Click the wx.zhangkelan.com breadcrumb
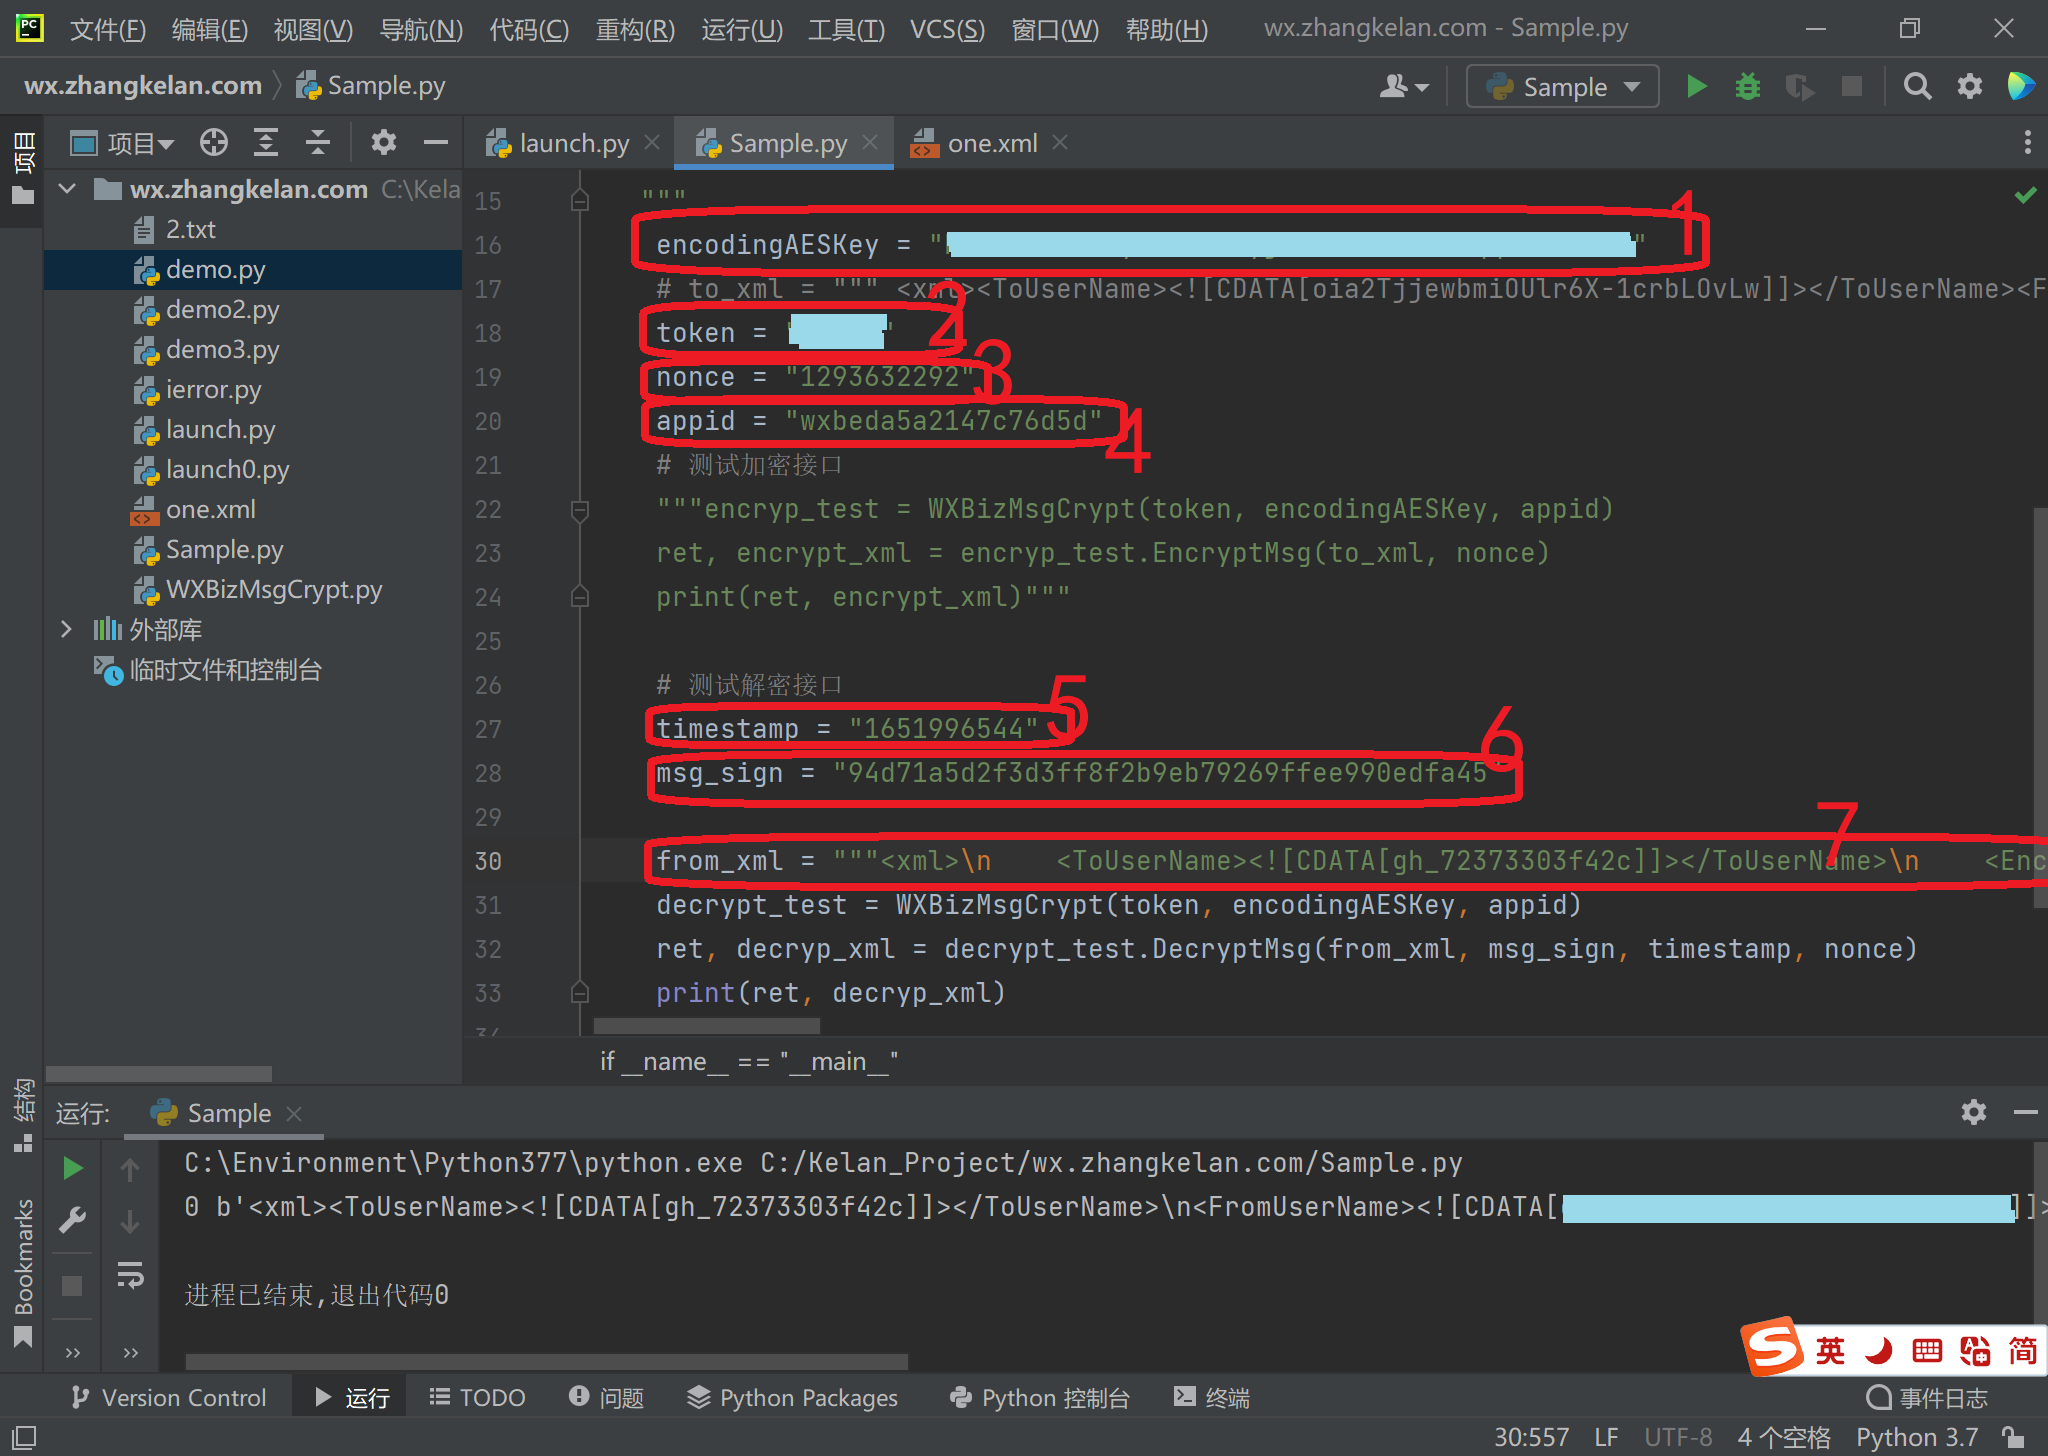 [x=143, y=86]
